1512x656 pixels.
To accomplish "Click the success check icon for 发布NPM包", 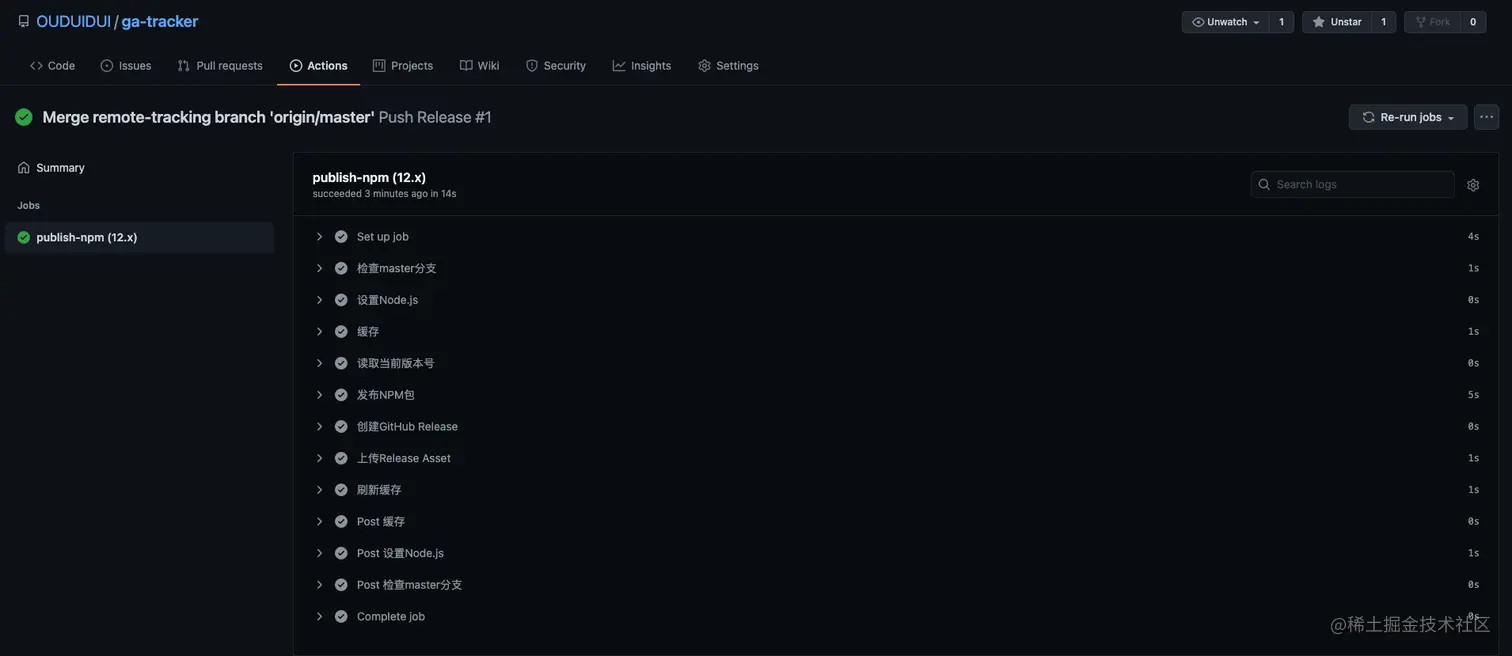I will point(341,395).
